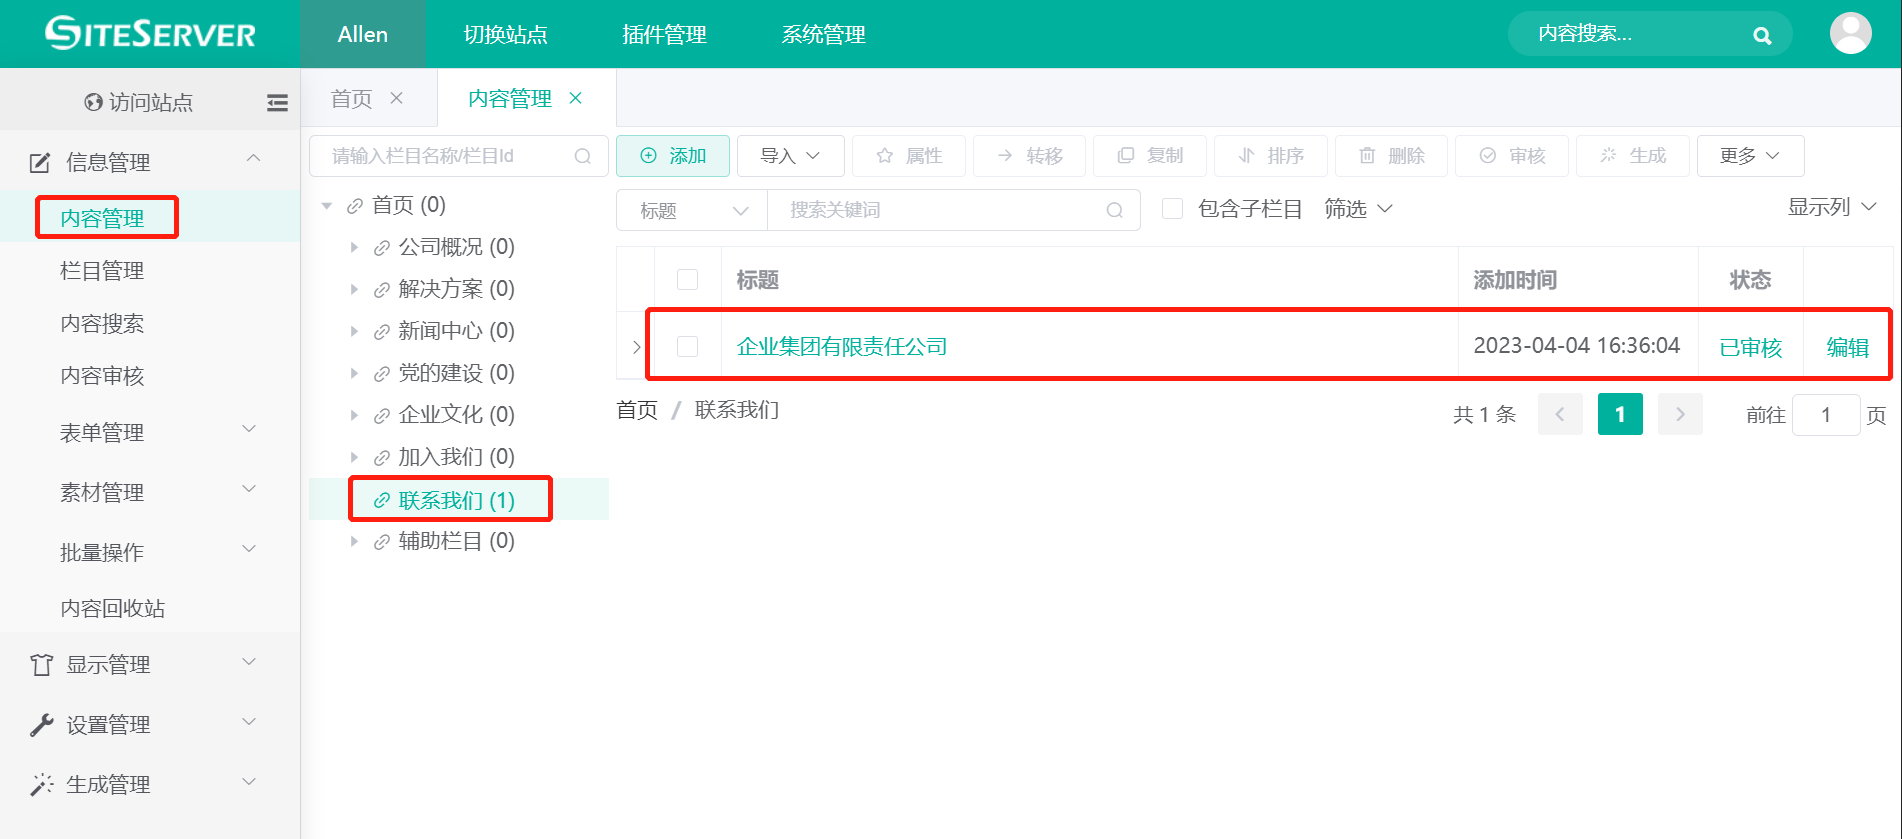Check the 企业集团有限责任公司 row checkbox
1902x839 pixels.
pyautogui.click(x=688, y=346)
